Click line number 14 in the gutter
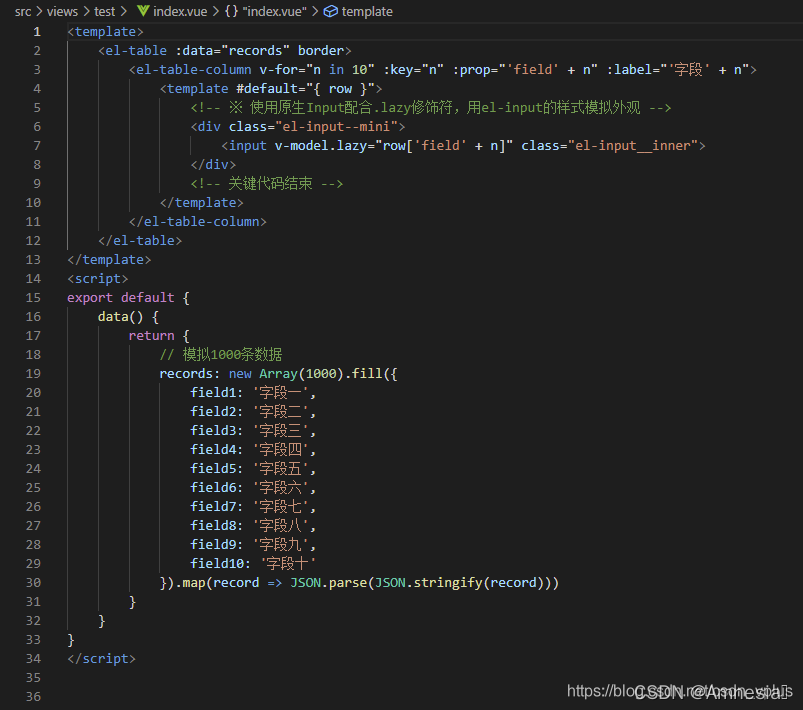 click(33, 279)
